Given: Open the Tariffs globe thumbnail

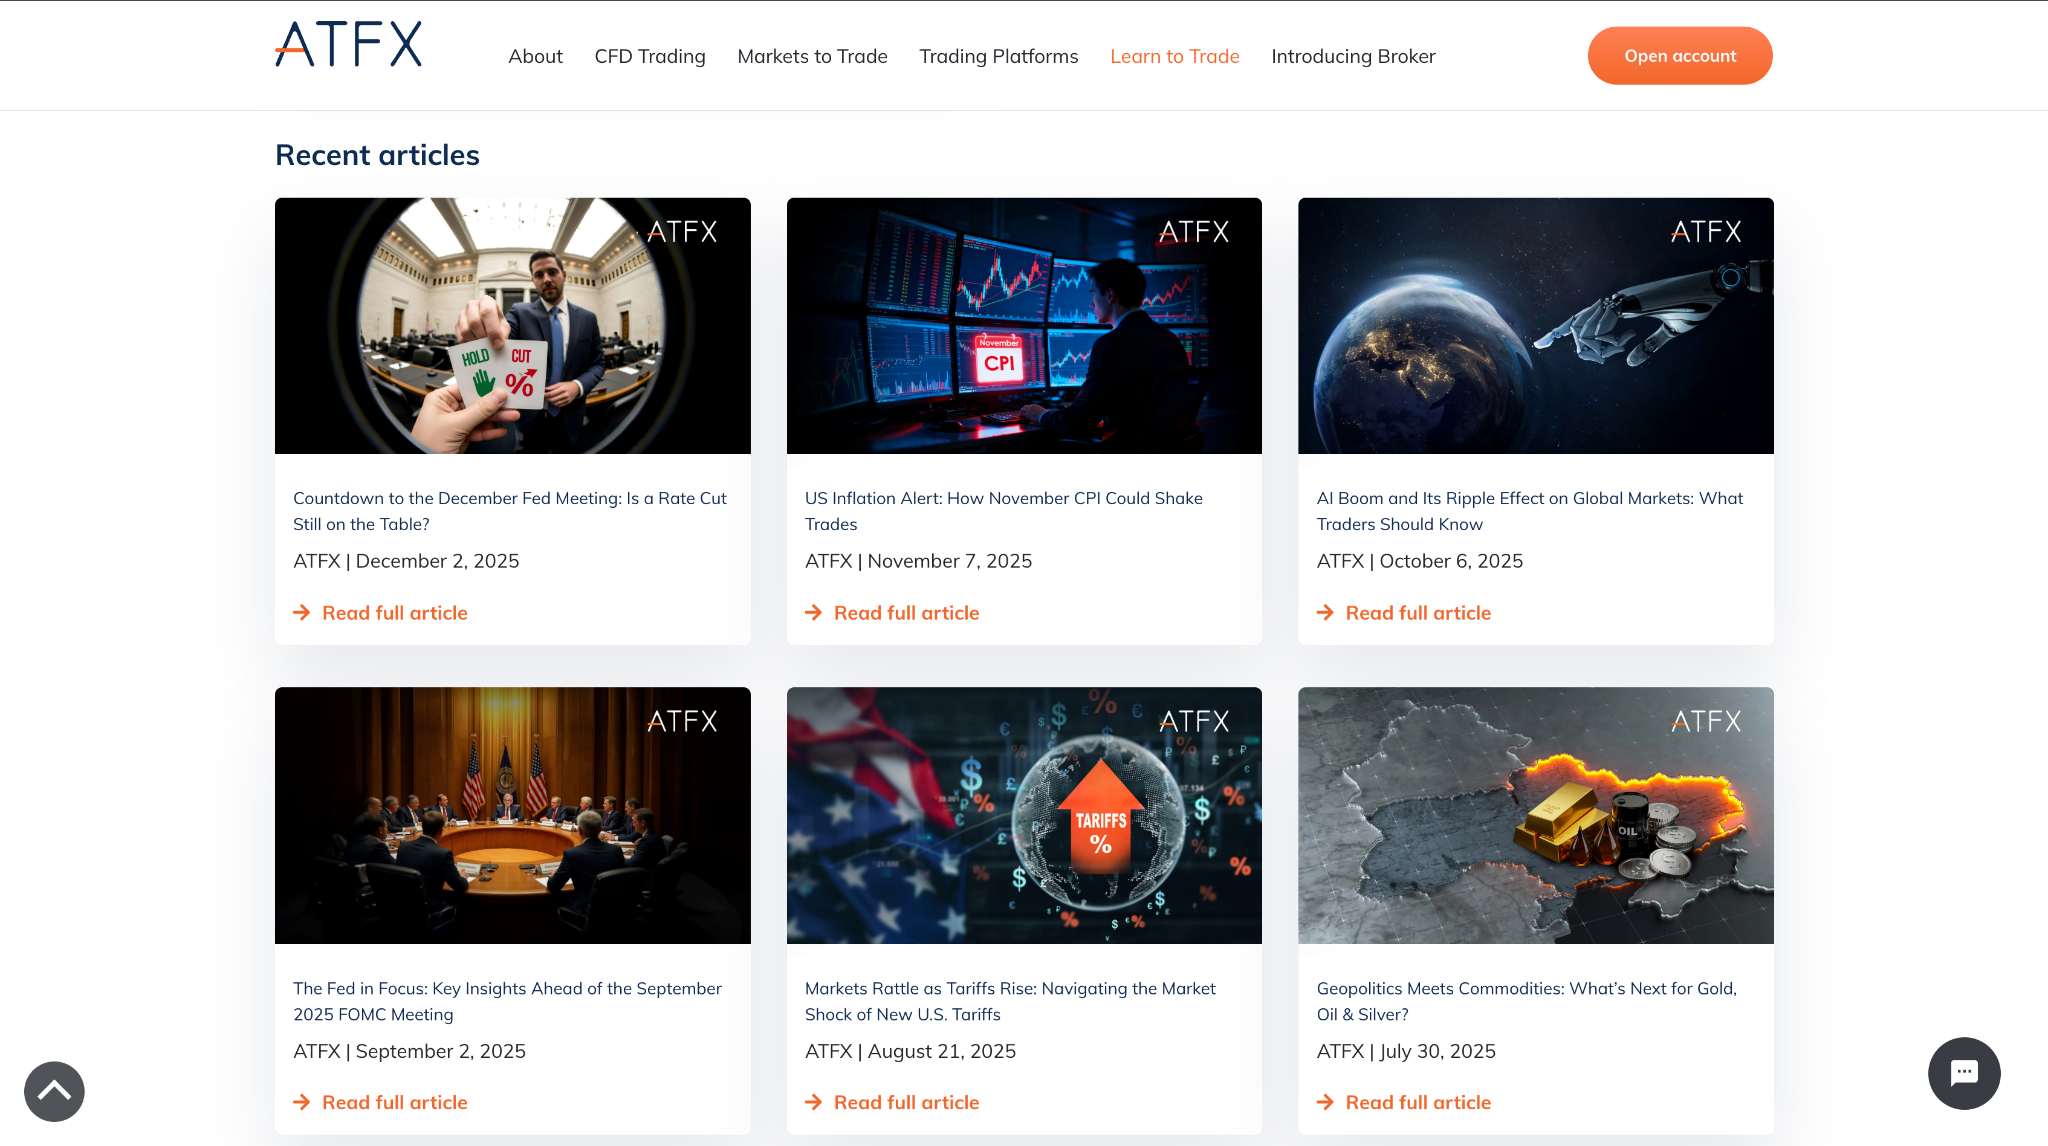Looking at the screenshot, I should point(1024,815).
